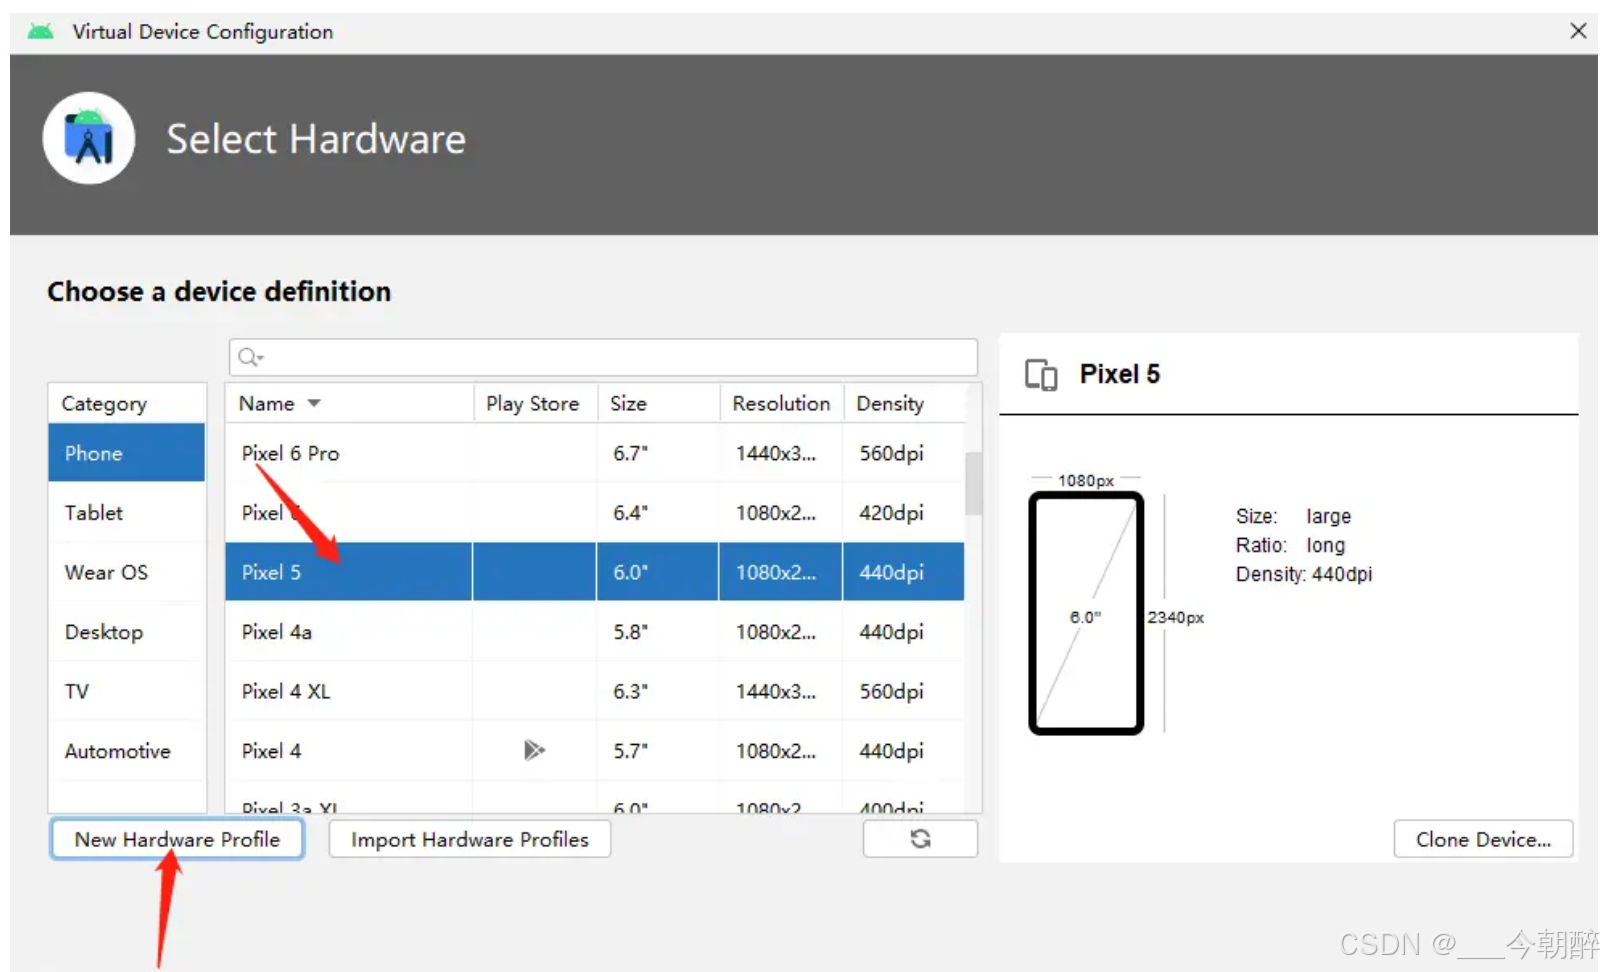
Task: Click the Play Store icon in Pixel 4 row
Action: point(534,750)
